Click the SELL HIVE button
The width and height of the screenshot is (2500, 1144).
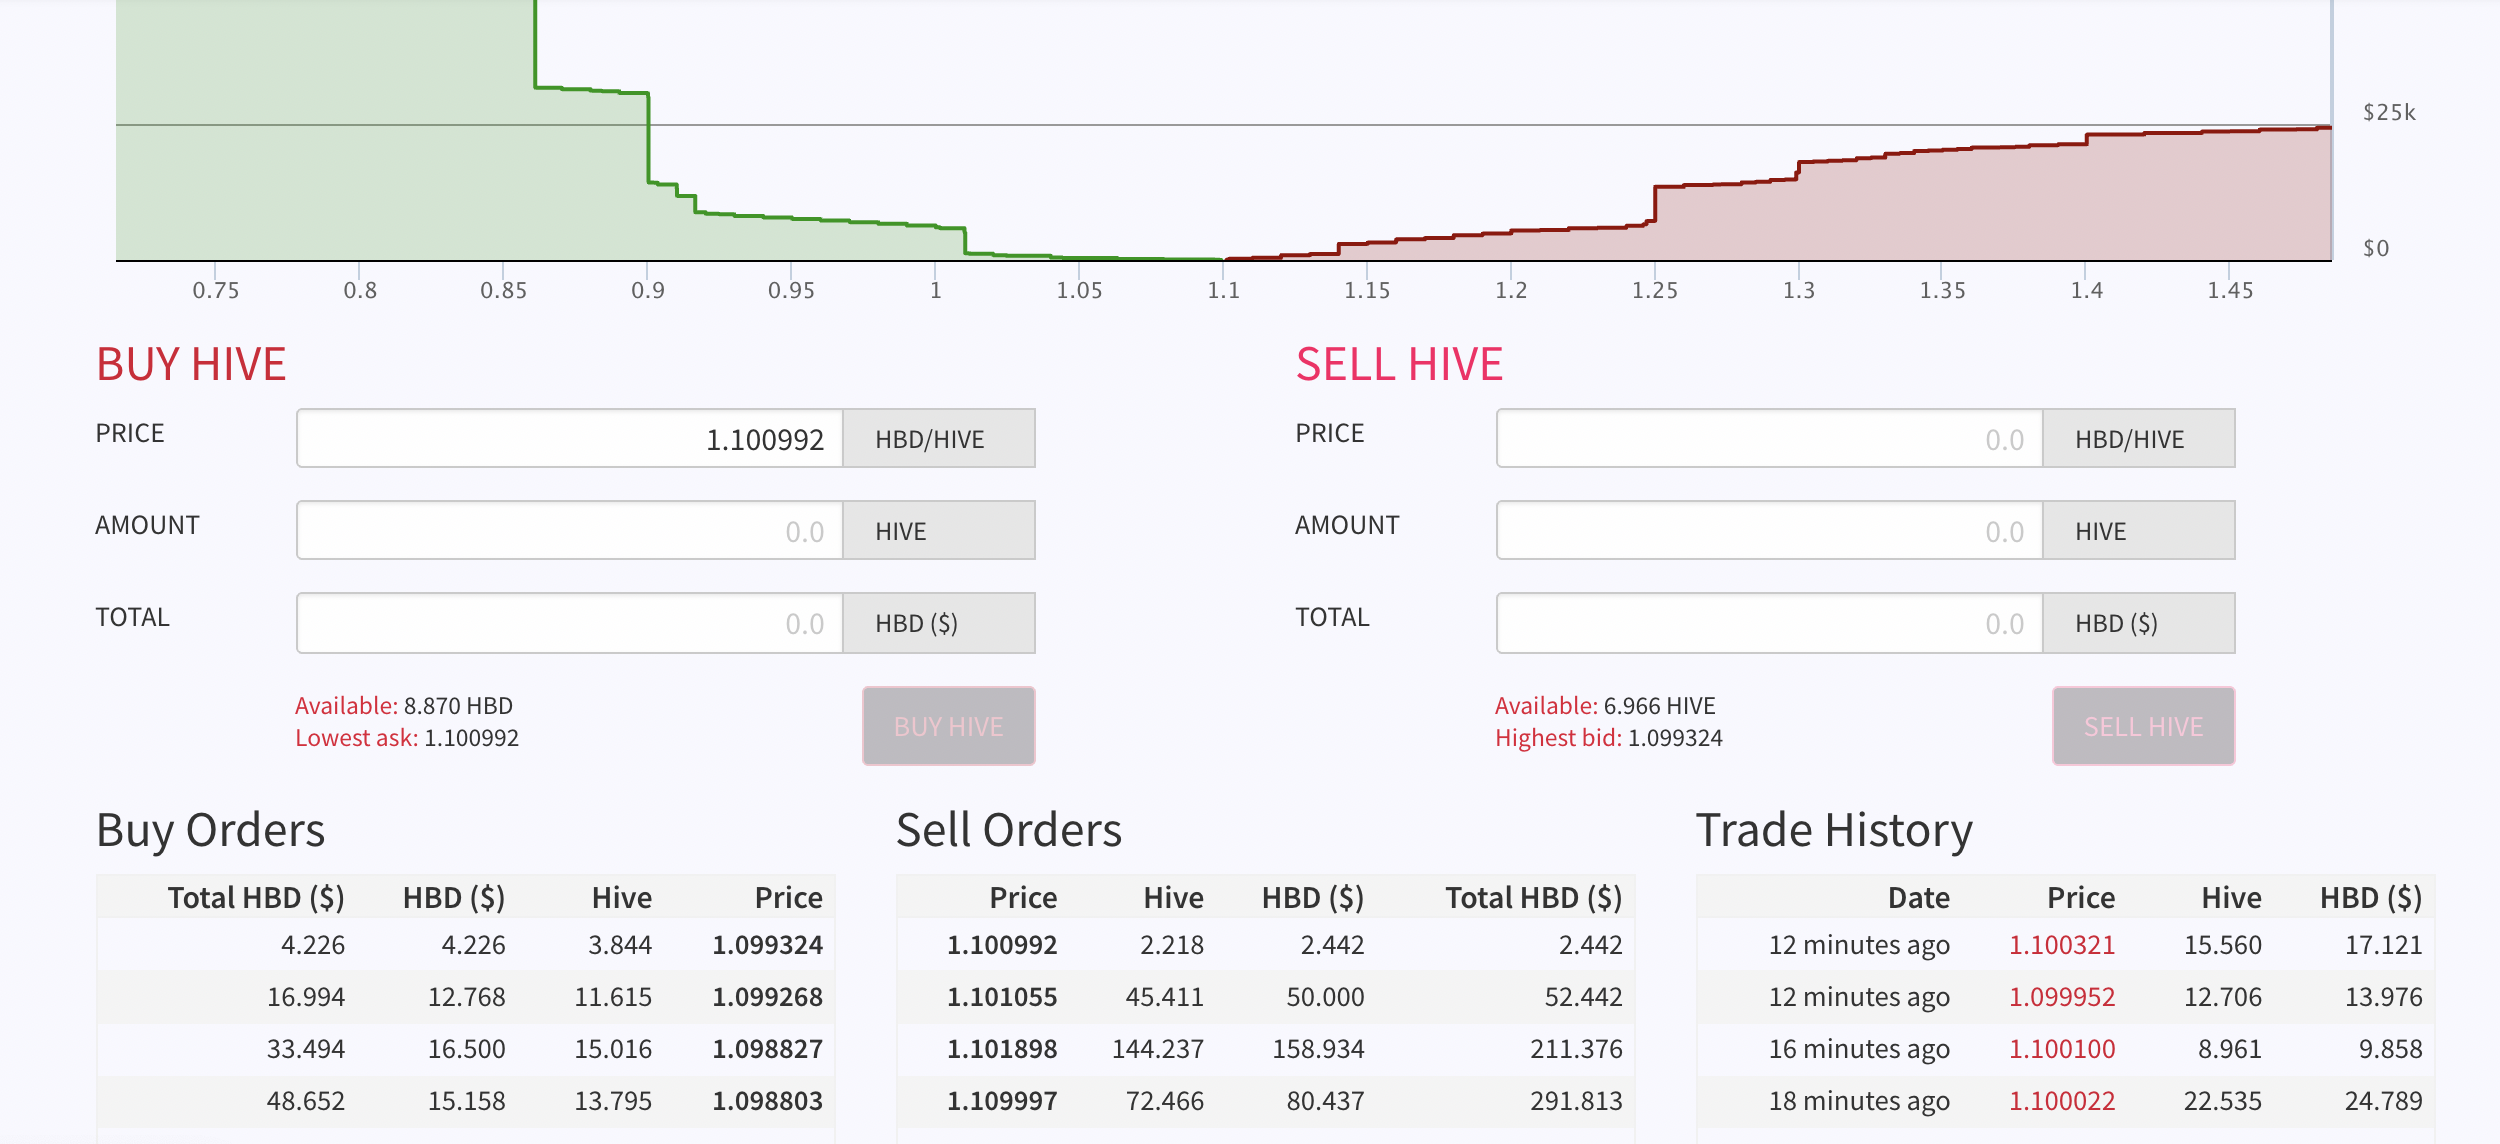2143,726
